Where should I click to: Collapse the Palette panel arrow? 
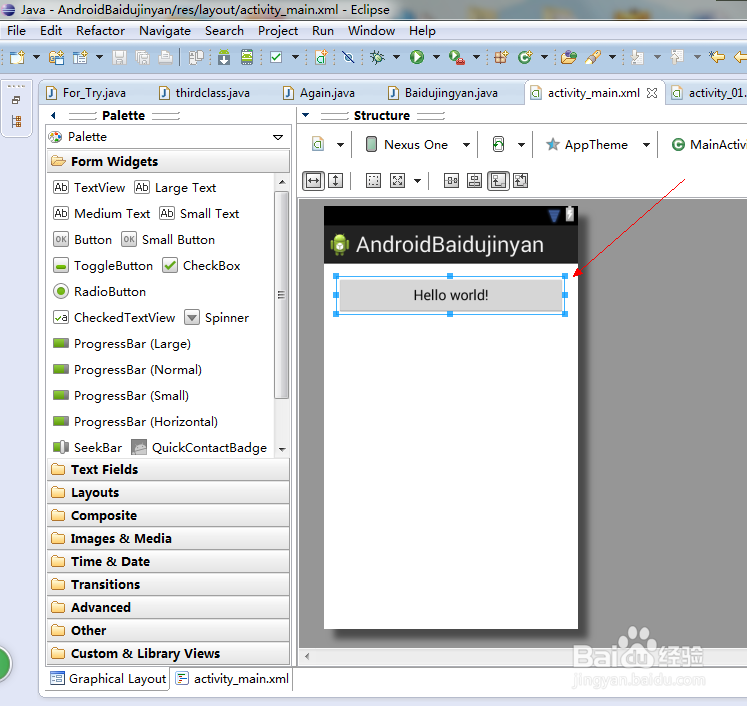pyautogui.click(x=53, y=115)
